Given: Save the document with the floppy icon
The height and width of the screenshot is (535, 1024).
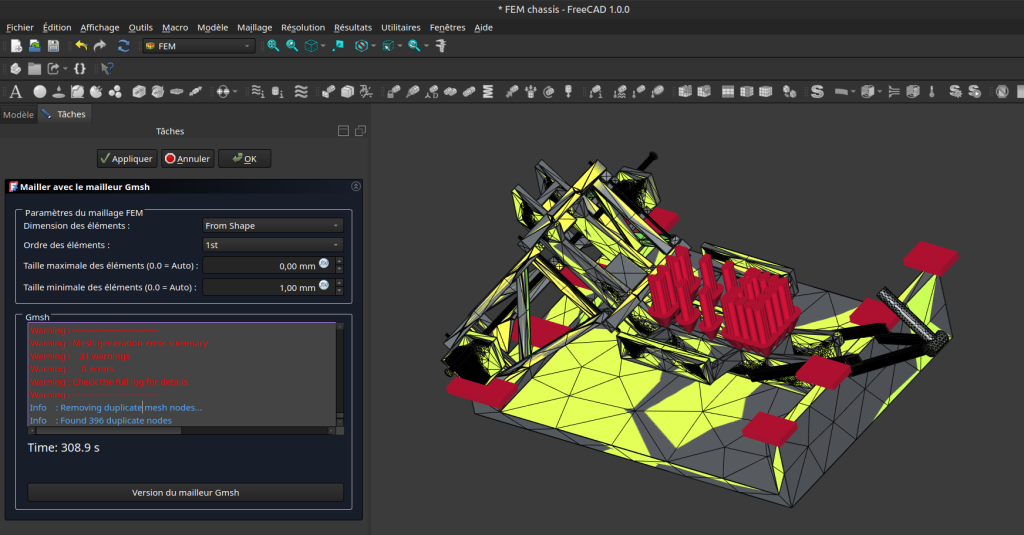Looking at the screenshot, I should pos(54,46).
